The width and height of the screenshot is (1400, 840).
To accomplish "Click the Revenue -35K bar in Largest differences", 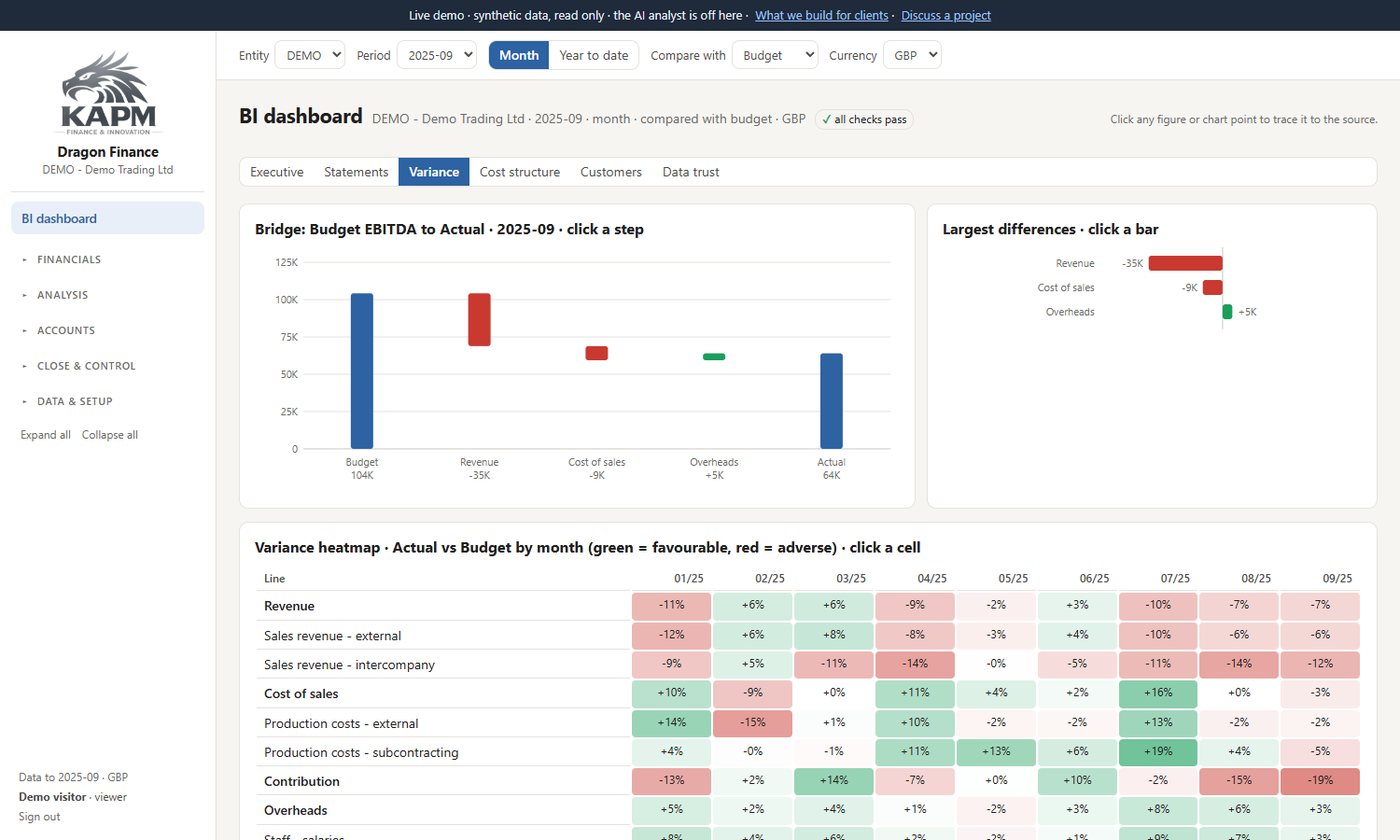I will 1185,263.
